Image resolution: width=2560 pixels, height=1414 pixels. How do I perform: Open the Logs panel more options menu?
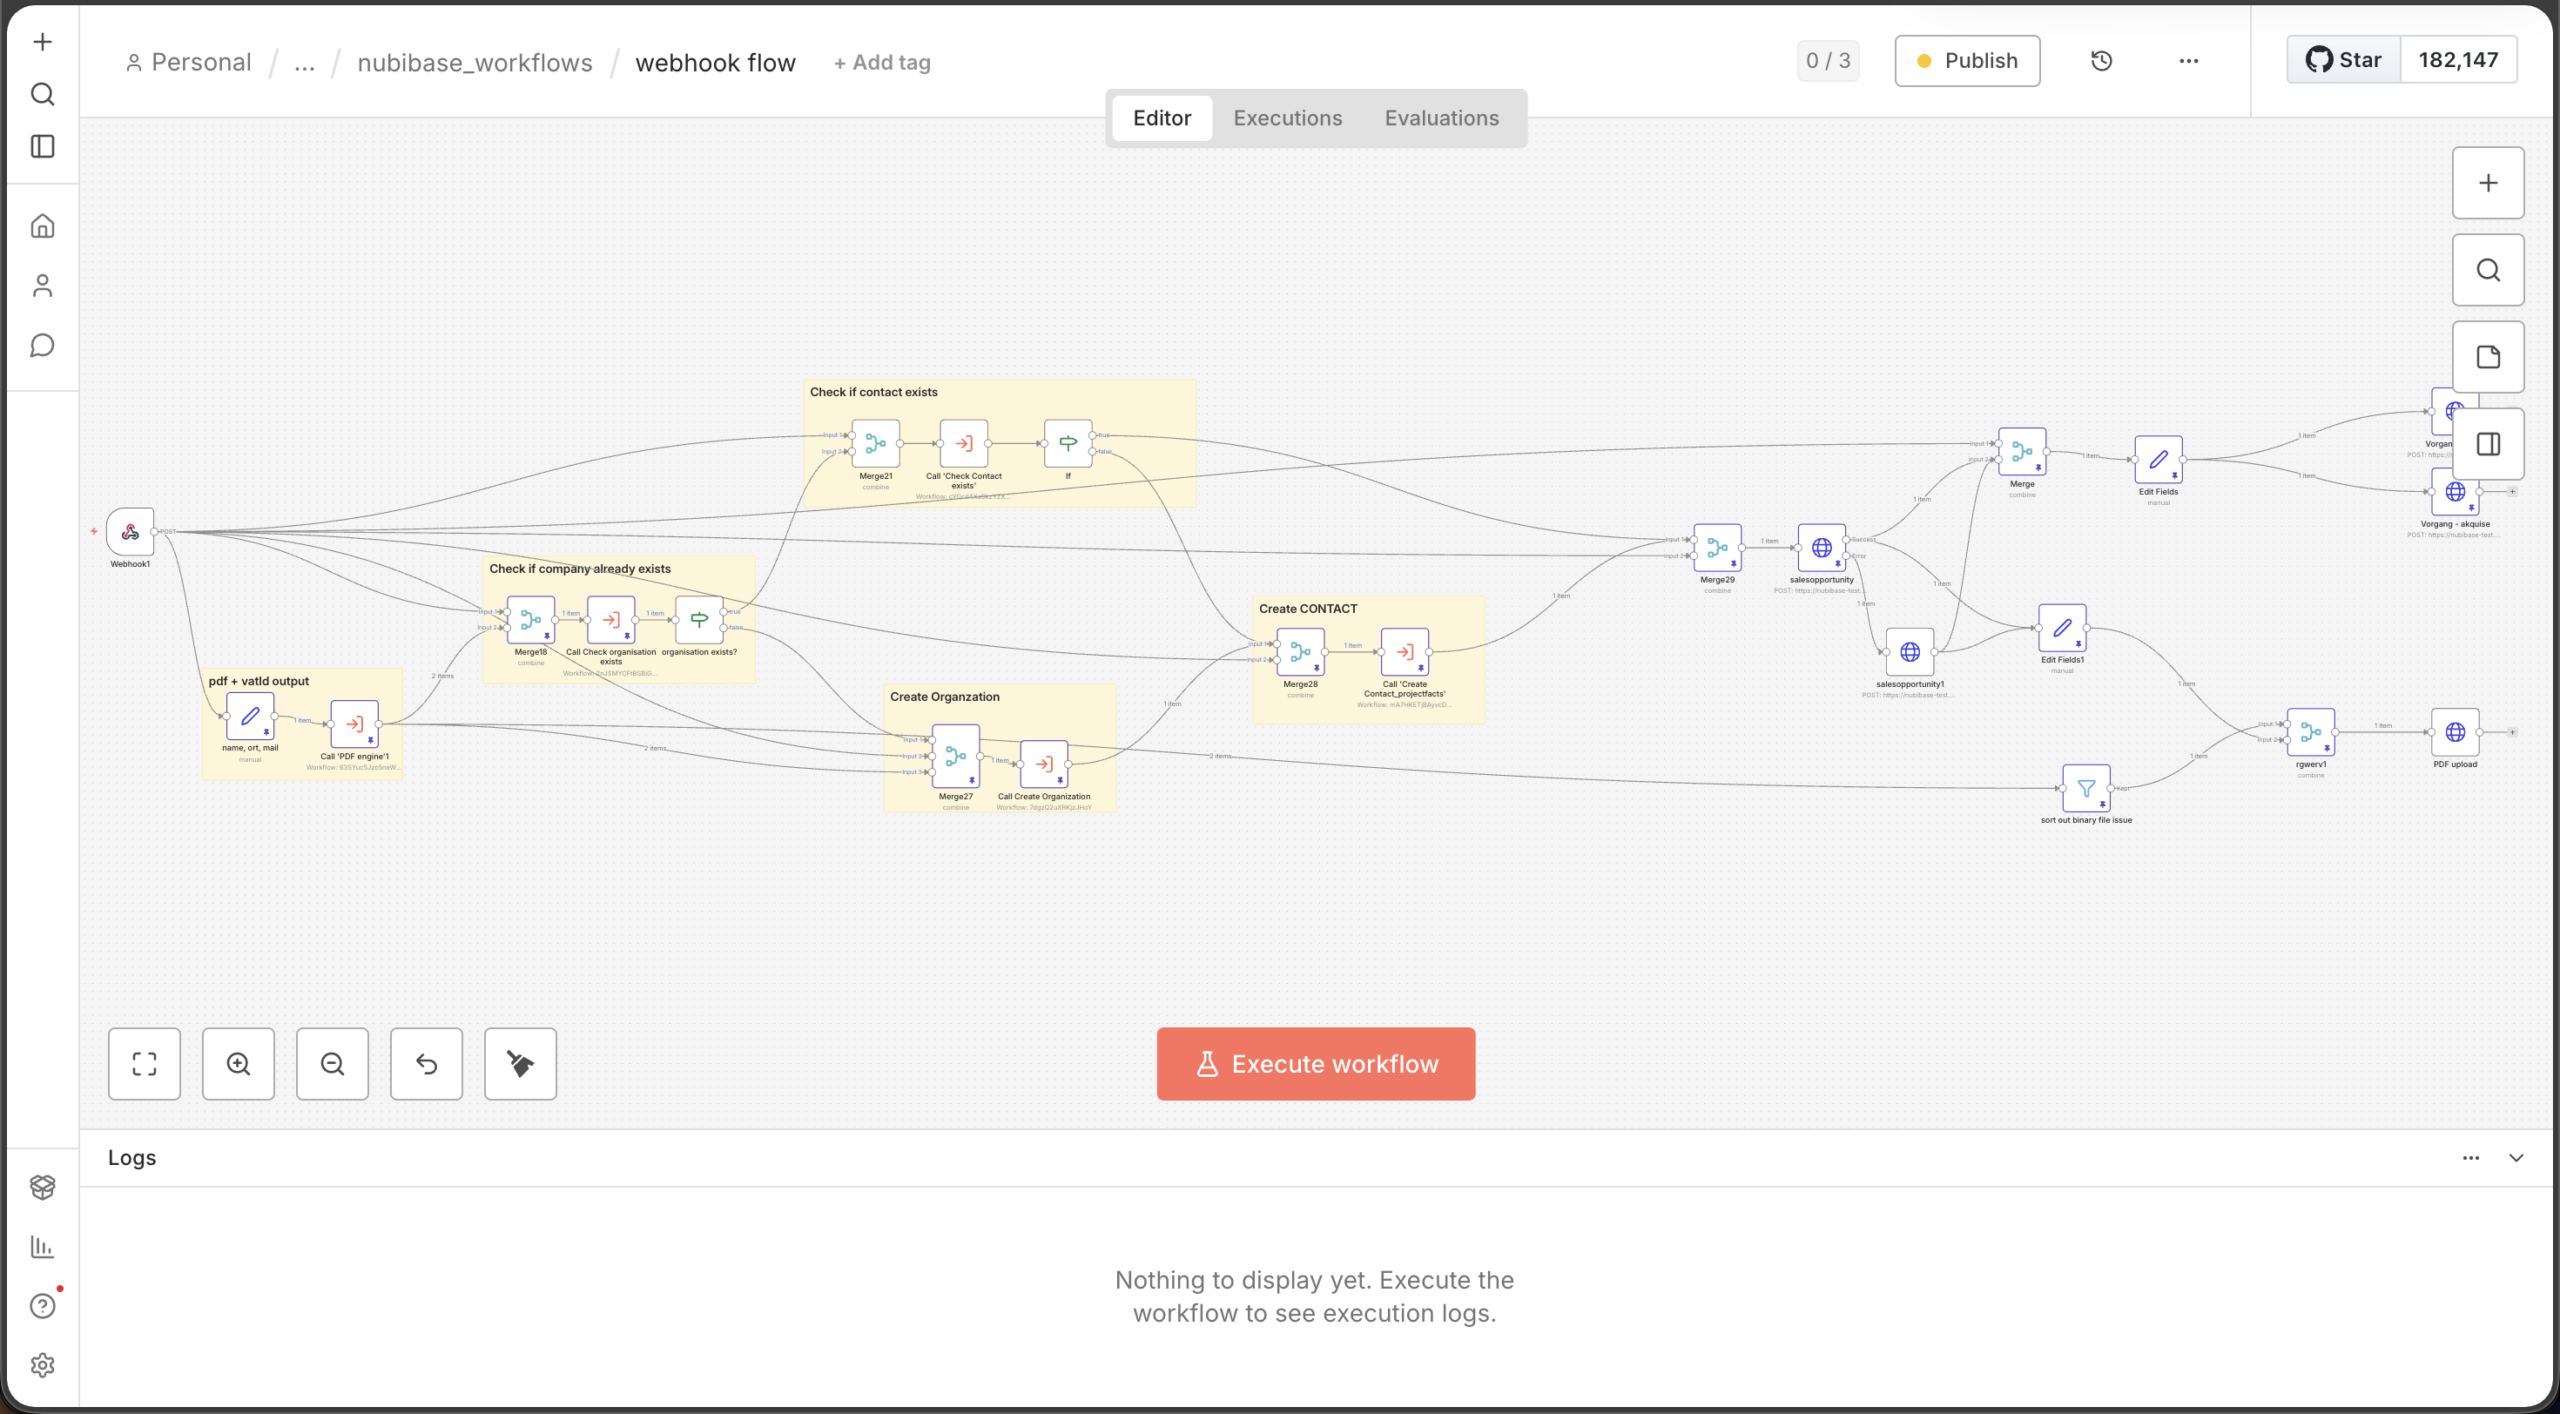pos(2470,1158)
